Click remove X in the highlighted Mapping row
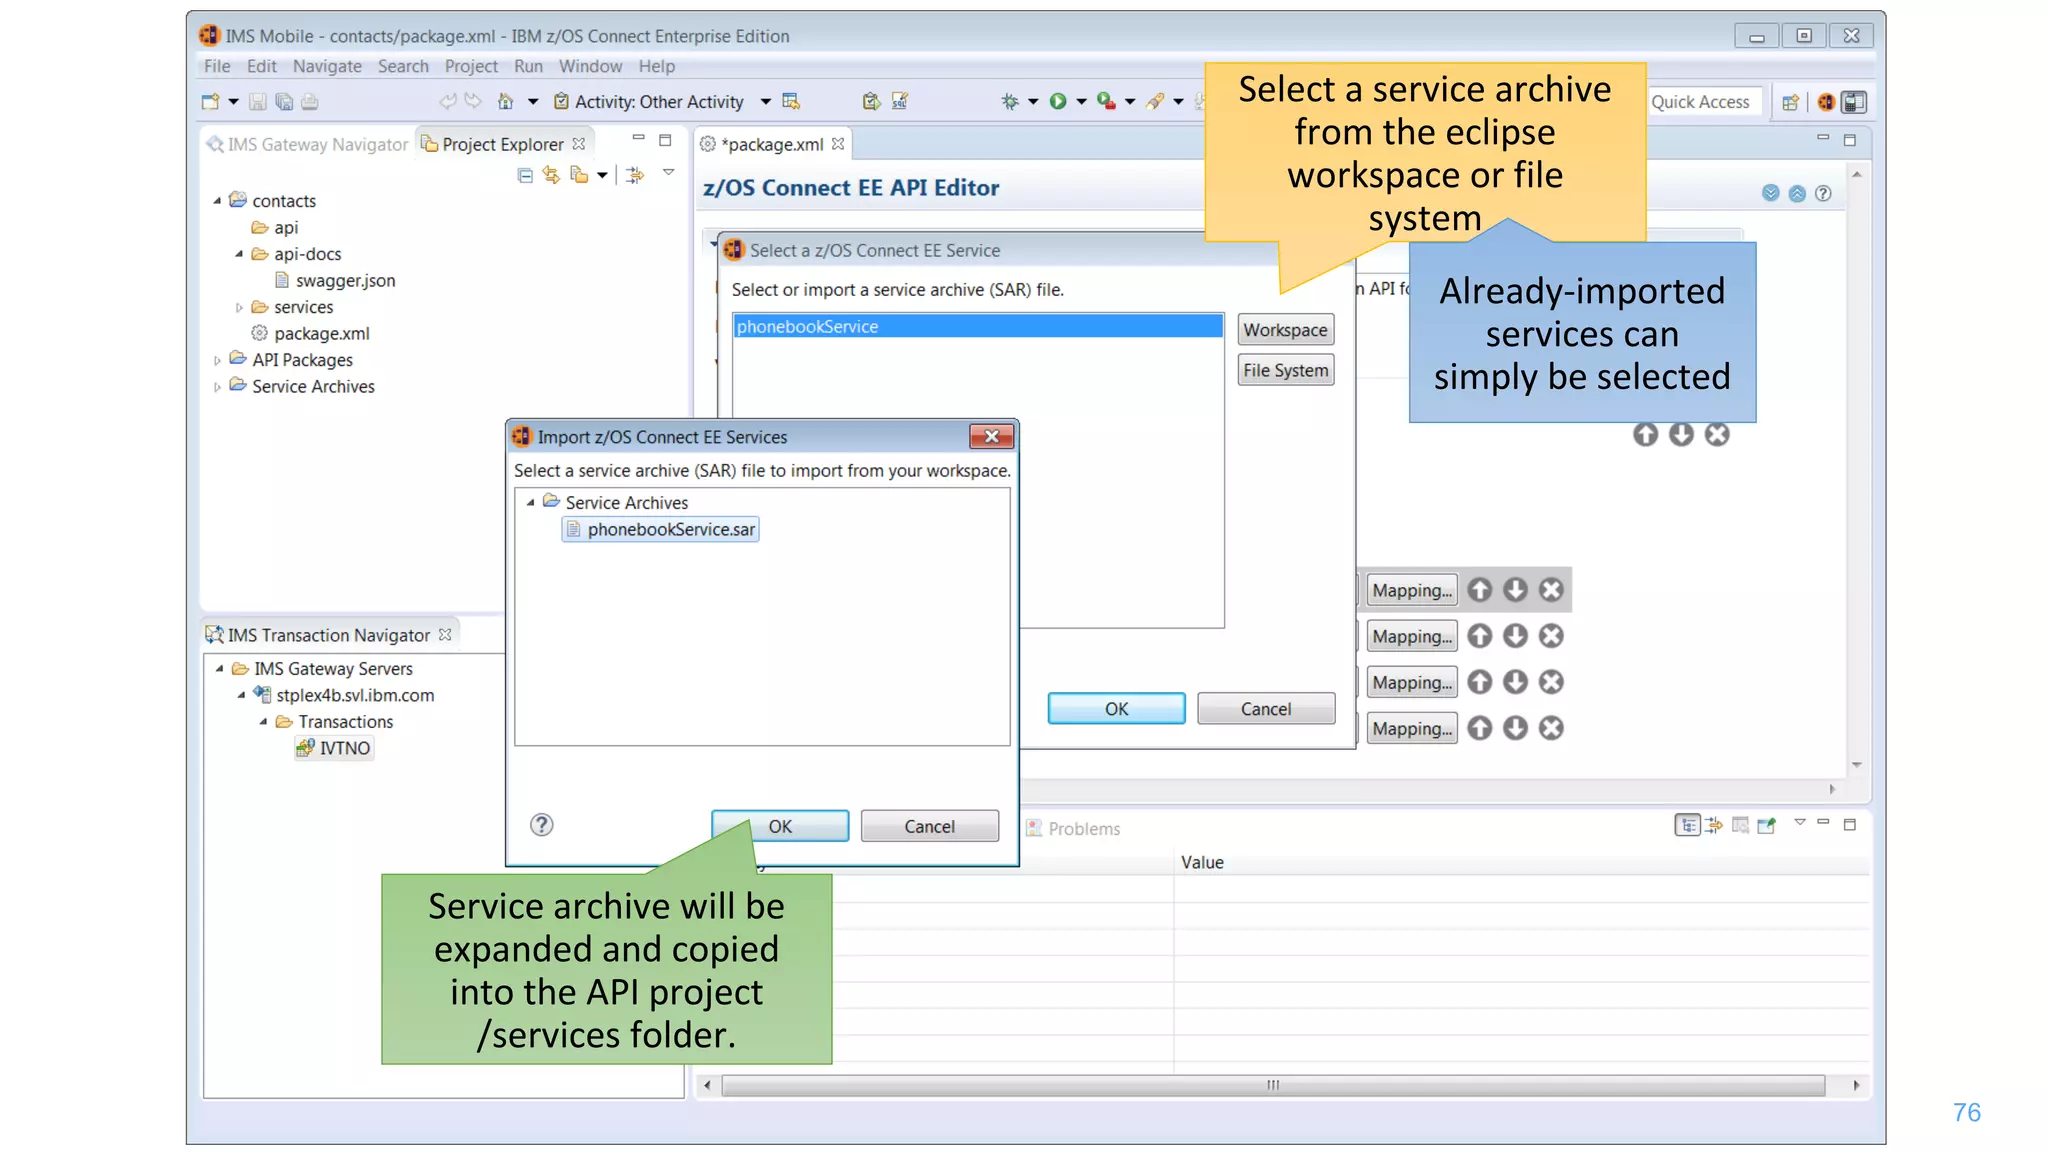This screenshot has height=1152, width=2048. 1551,590
